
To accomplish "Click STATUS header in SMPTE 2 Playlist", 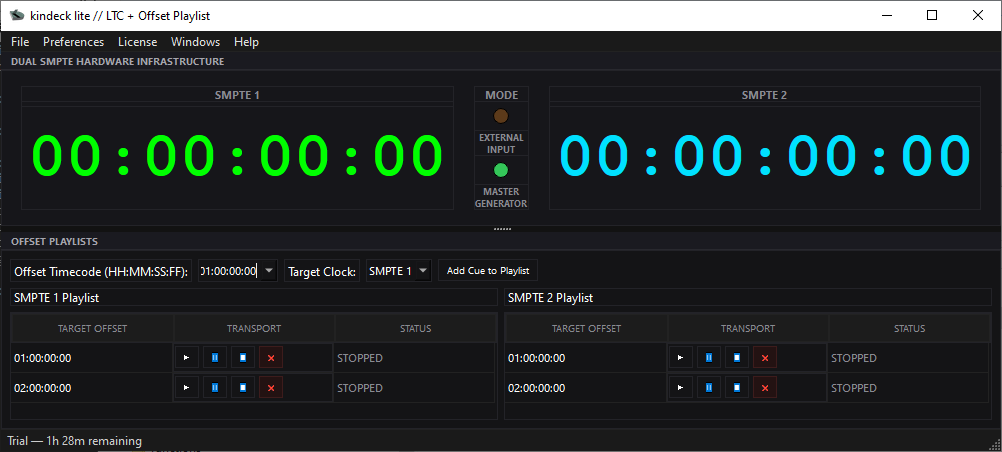I will (x=909, y=329).
